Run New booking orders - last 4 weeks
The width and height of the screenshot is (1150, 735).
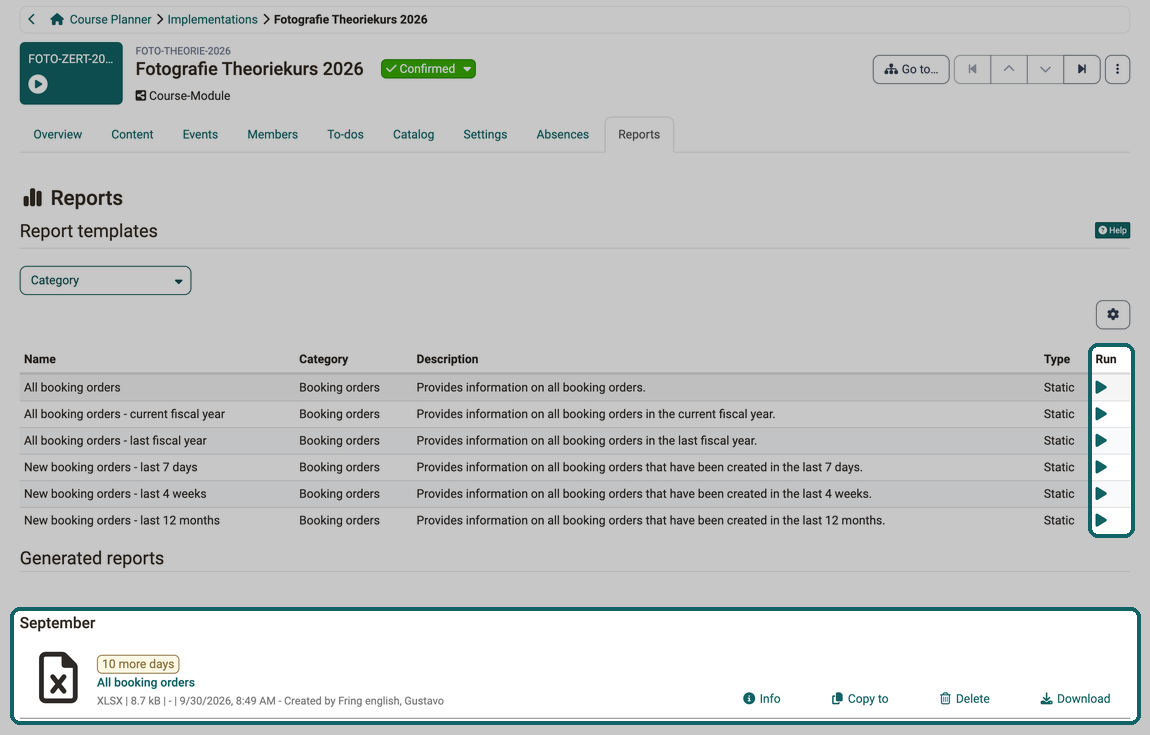tap(1101, 494)
